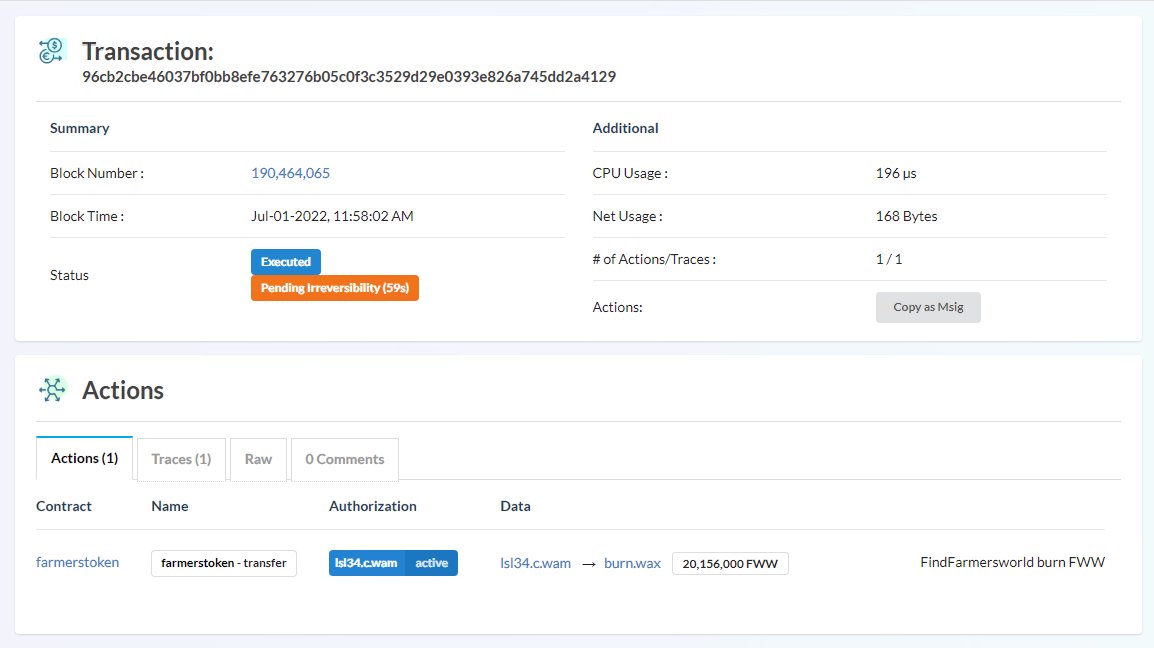The image size is (1154, 648).
Task: Click the Name column header
Action: click(x=170, y=506)
